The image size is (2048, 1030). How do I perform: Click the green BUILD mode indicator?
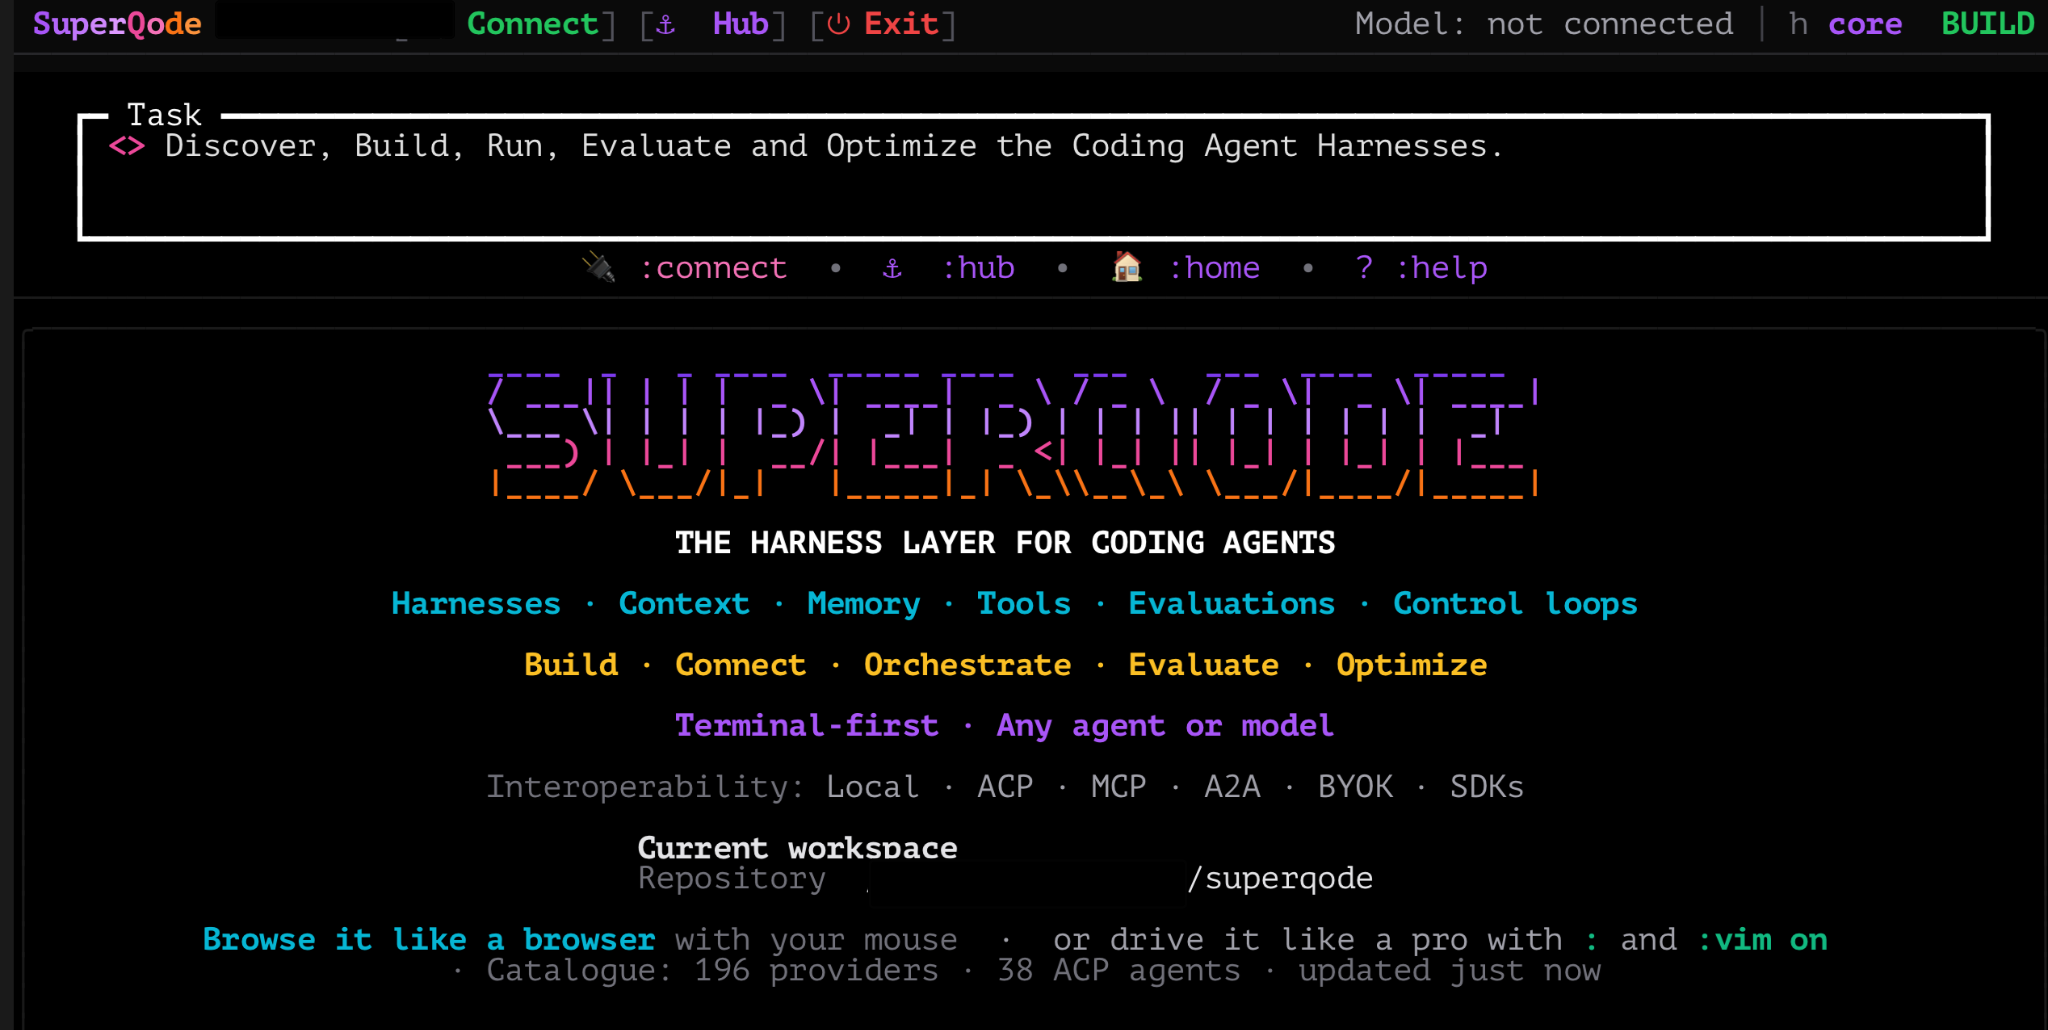coord(1987,23)
